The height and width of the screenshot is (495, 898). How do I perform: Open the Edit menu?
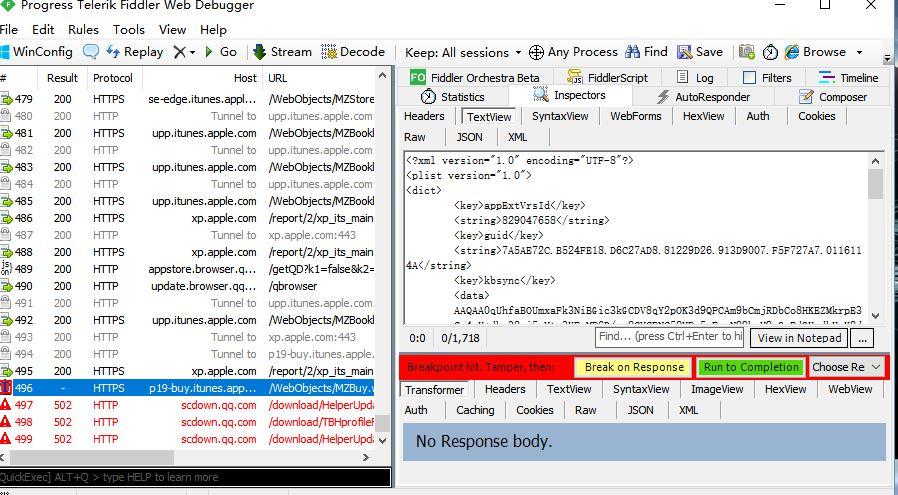tap(43, 30)
